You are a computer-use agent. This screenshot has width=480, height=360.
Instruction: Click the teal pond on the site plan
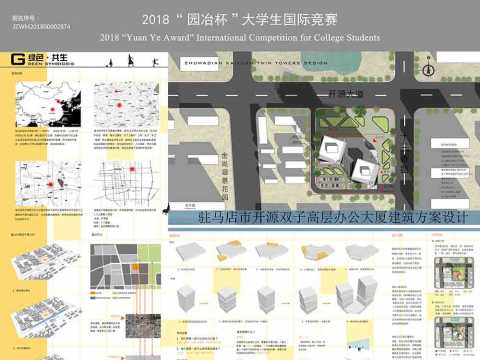point(332,63)
